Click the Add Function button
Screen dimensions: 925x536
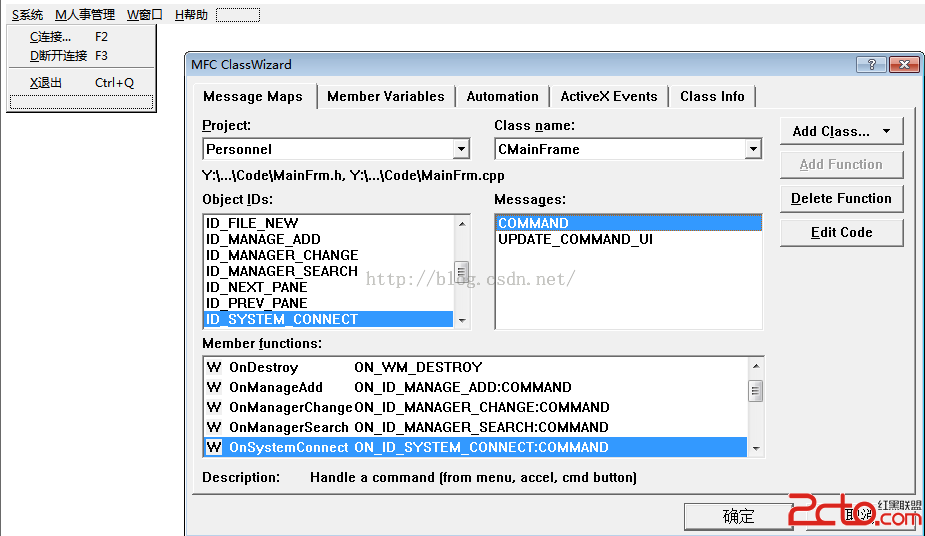tap(841, 165)
